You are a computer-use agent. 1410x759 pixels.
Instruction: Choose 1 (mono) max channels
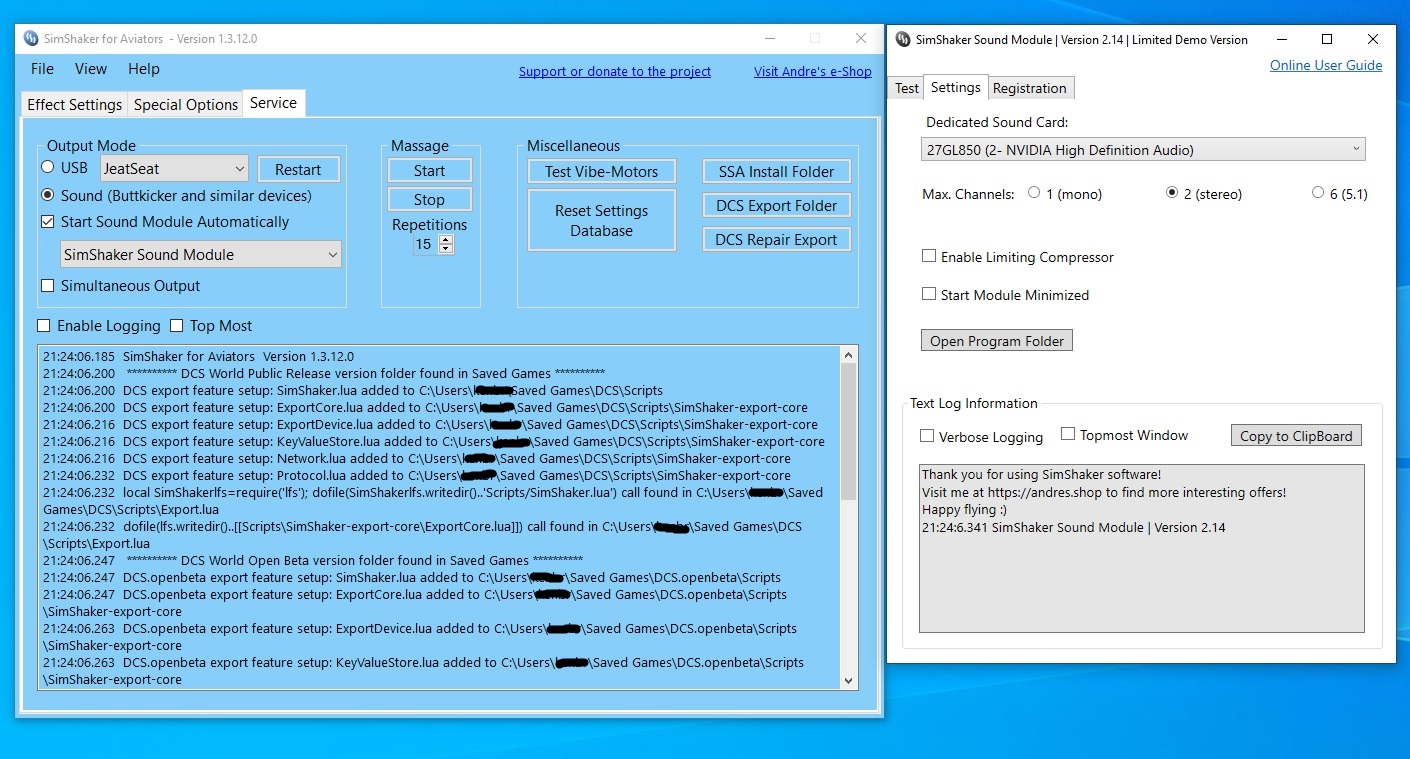[1034, 193]
